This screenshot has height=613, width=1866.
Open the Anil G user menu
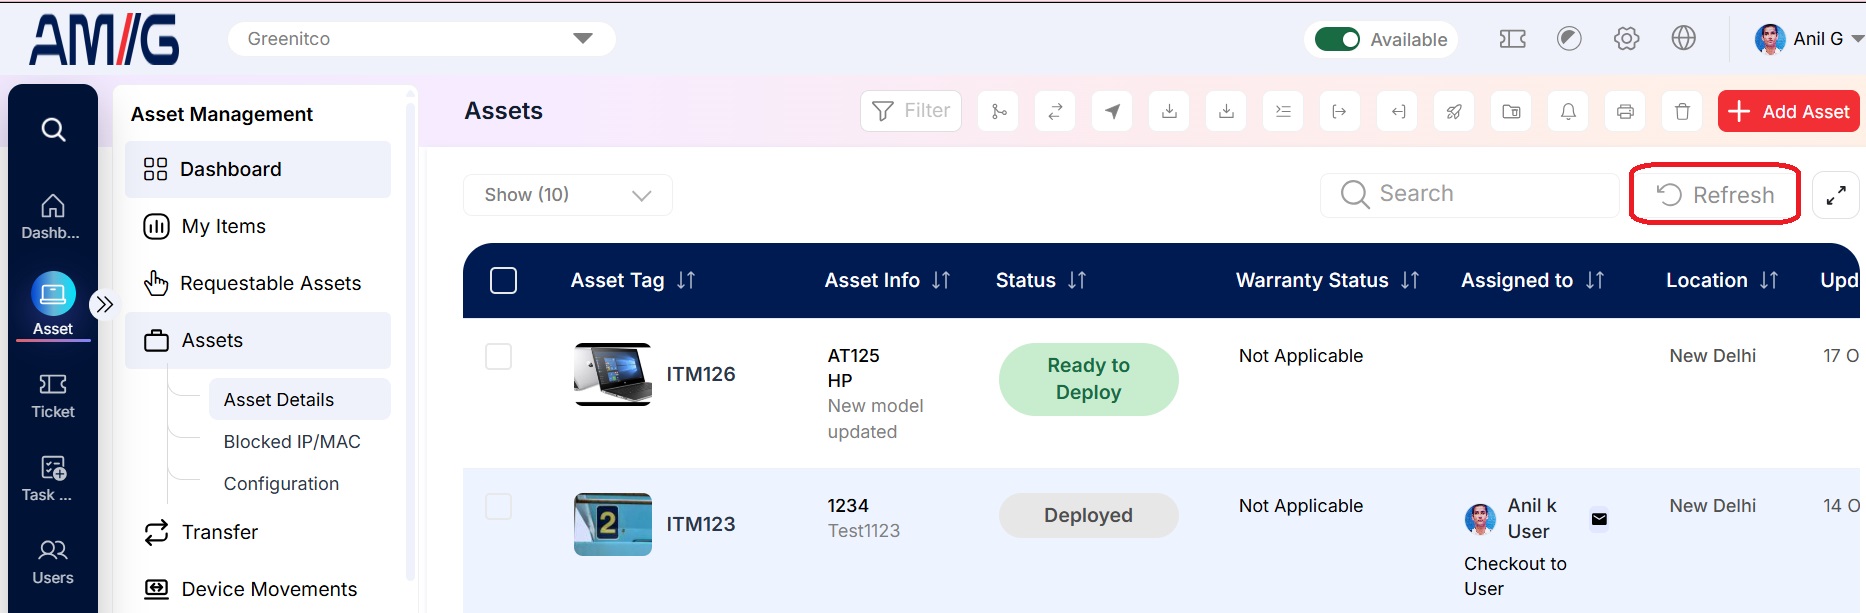1810,39
